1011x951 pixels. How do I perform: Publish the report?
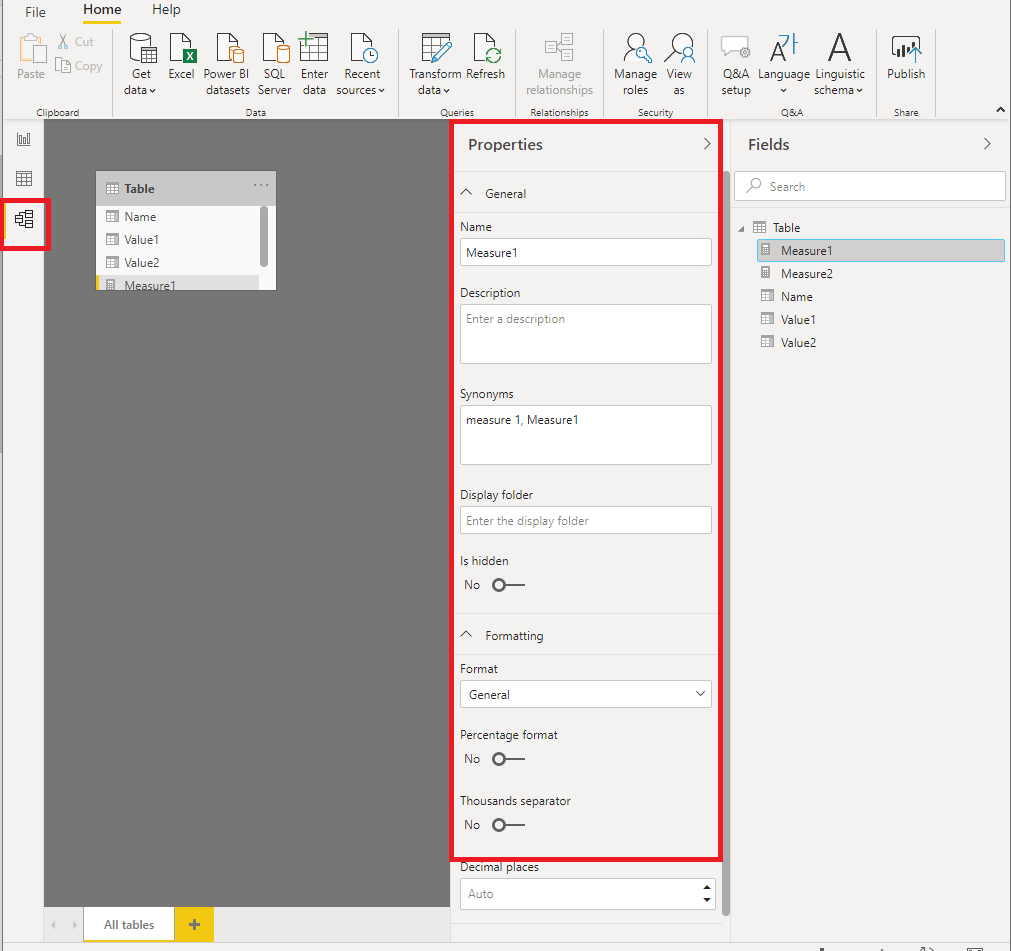(x=906, y=57)
